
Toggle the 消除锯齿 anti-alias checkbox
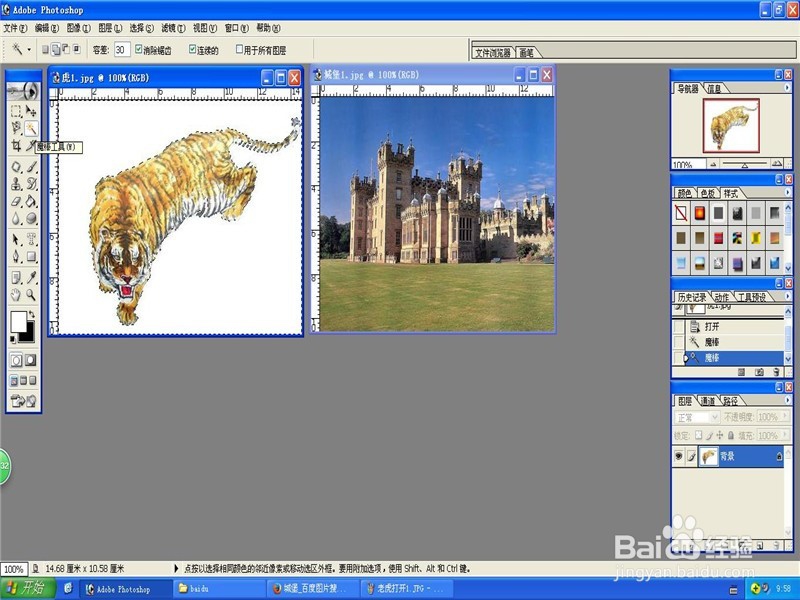[x=138, y=49]
